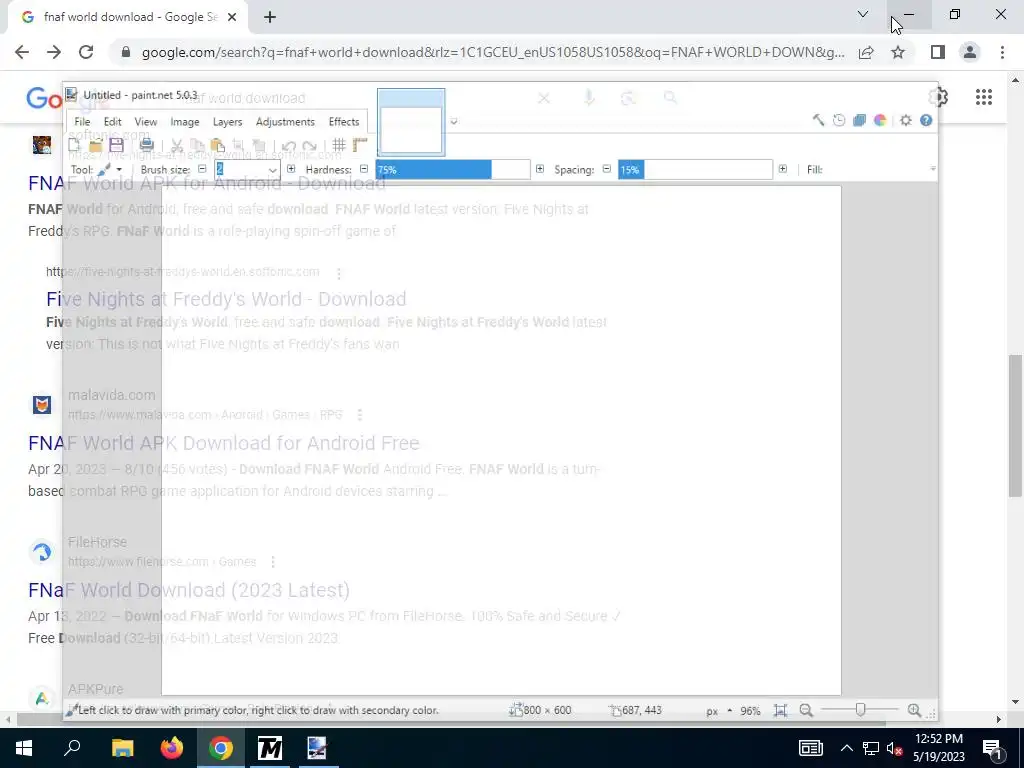The height and width of the screenshot is (768, 1024).
Task: Open paint.net Settings gear icon
Action: tap(906, 120)
